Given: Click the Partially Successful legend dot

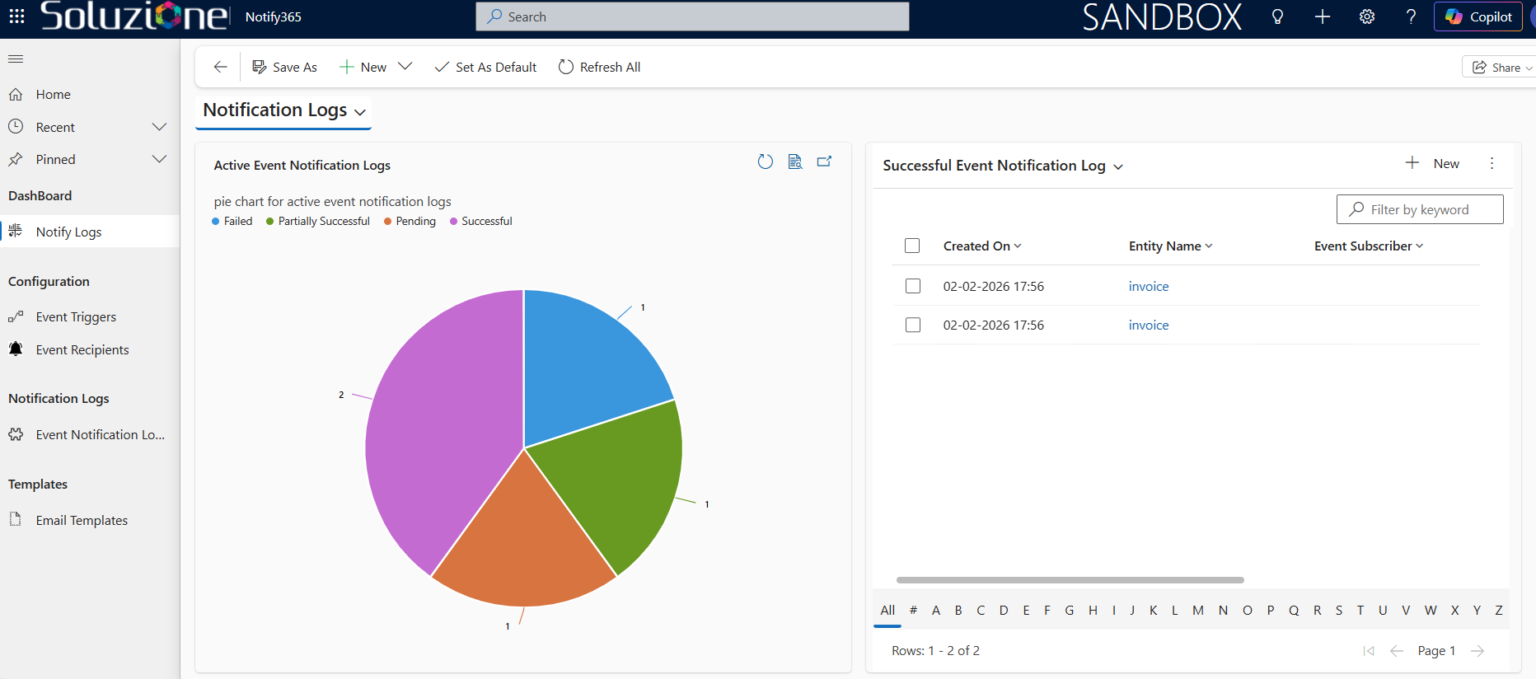Looking at the screenshot, I should point(270,221).
